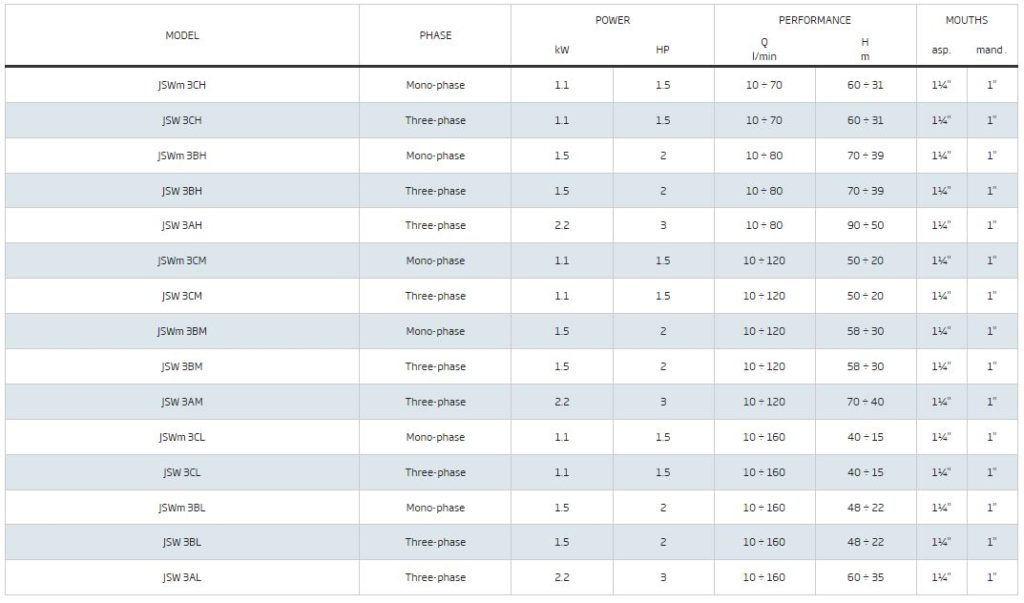1024x603 pixels.
Task: Select the JSW 3CH model row
Action: (x=511, y=120)
